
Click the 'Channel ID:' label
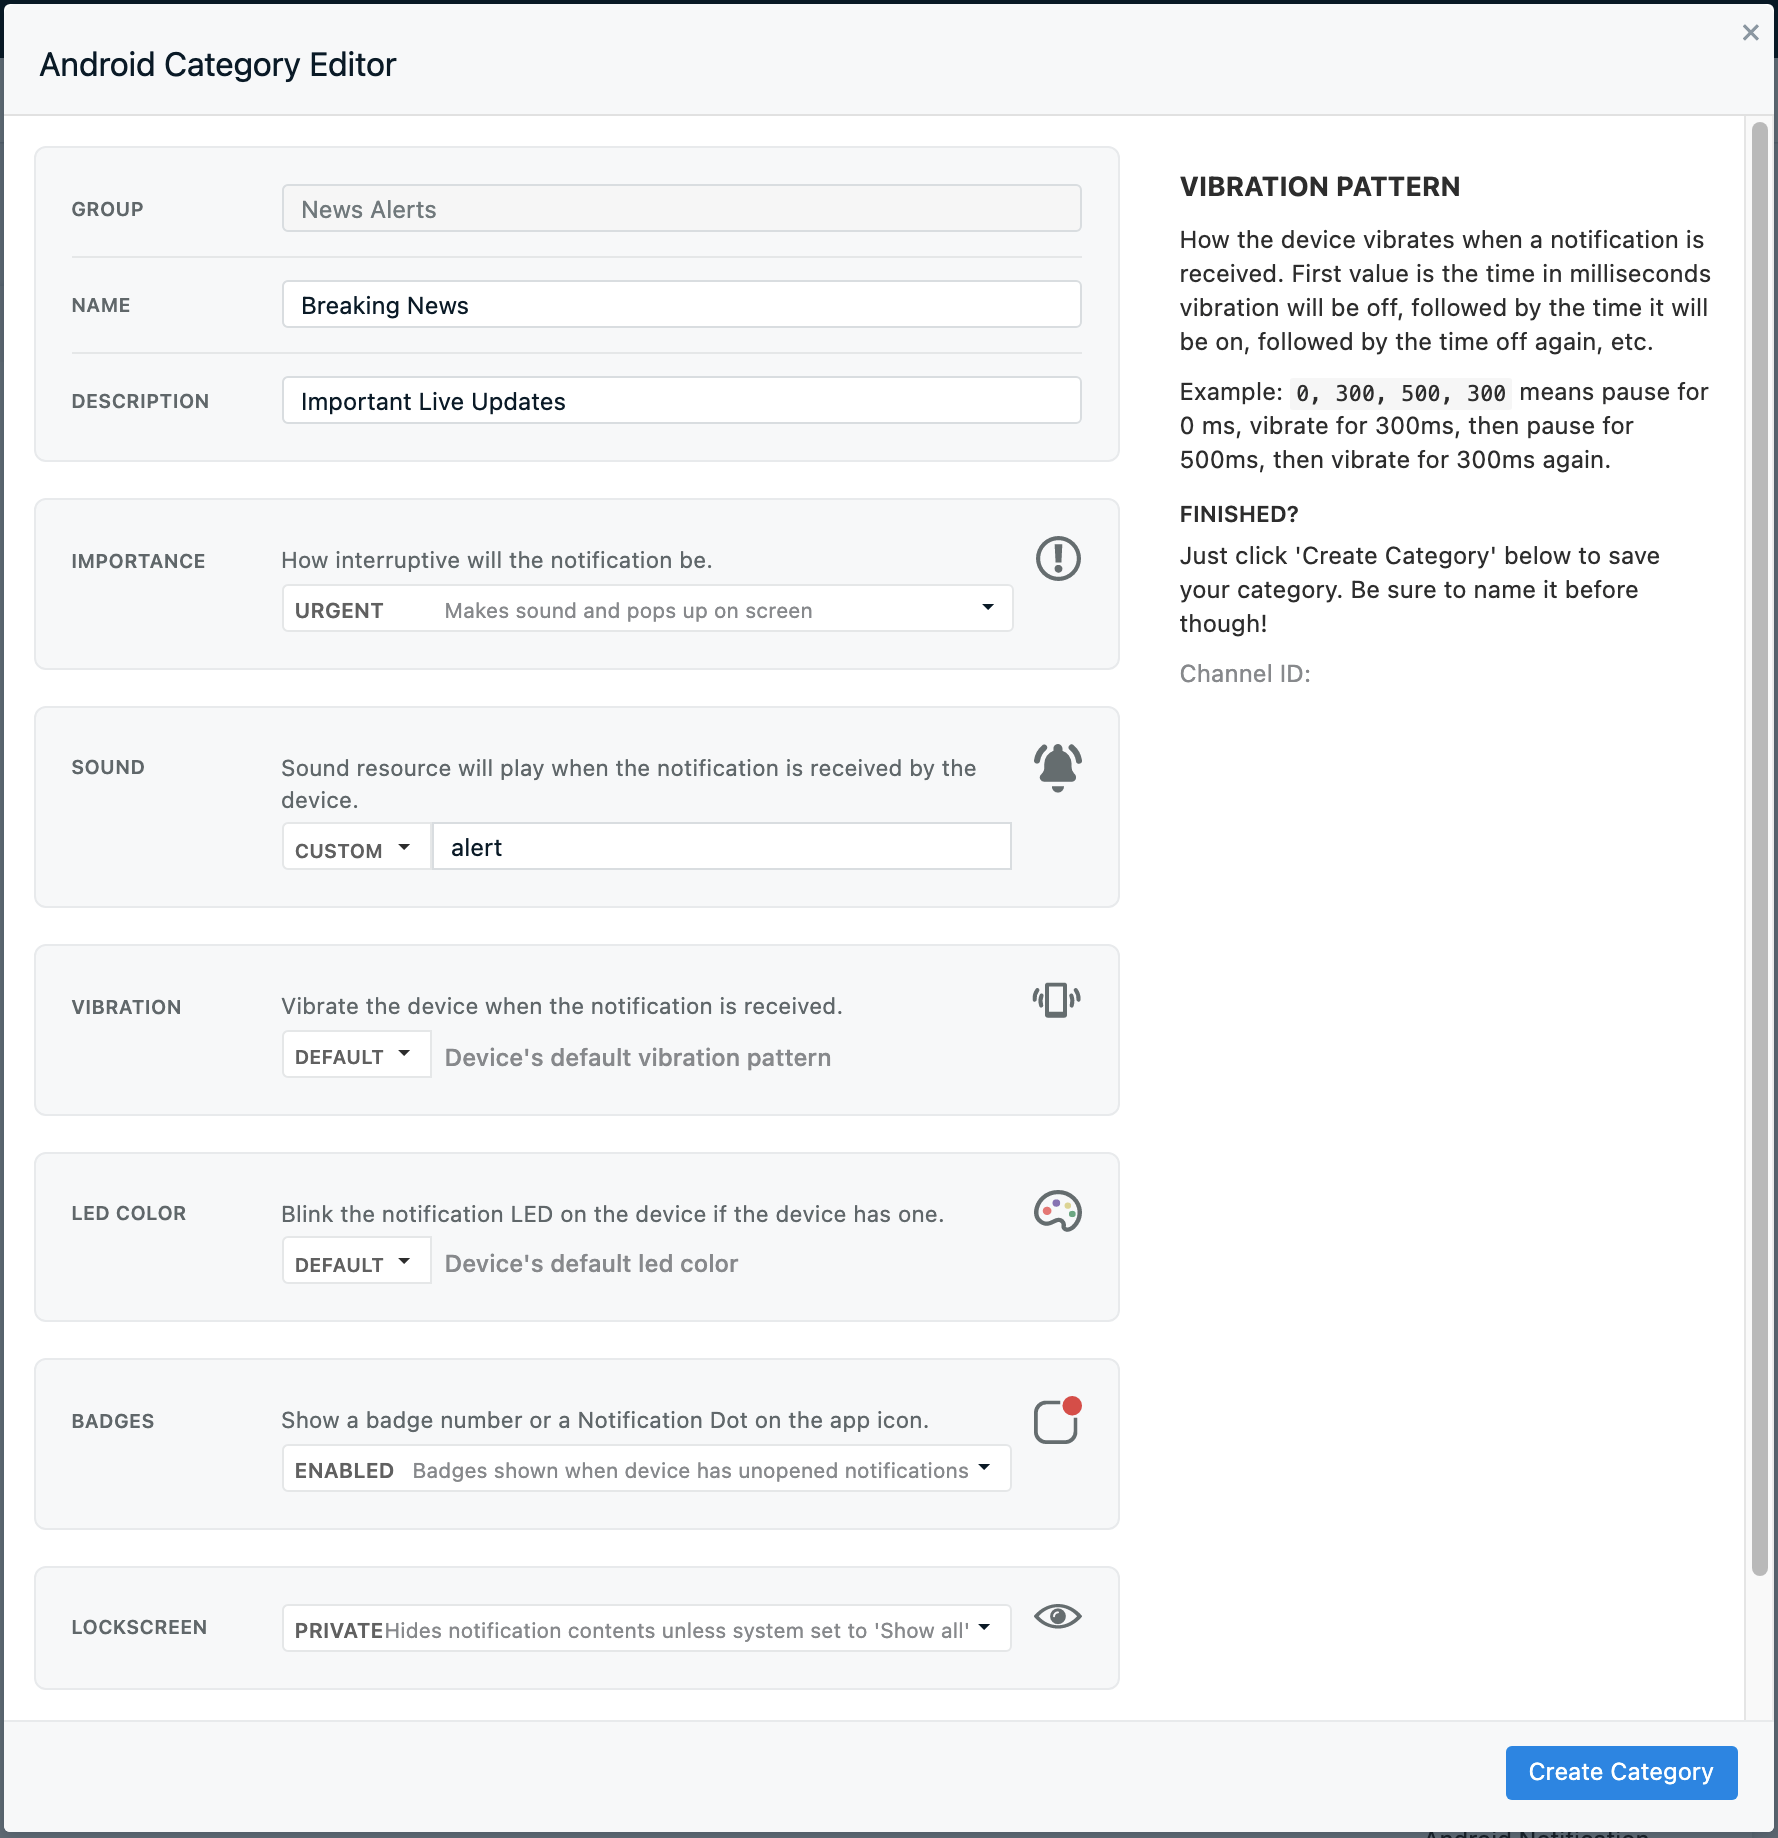1245,673
